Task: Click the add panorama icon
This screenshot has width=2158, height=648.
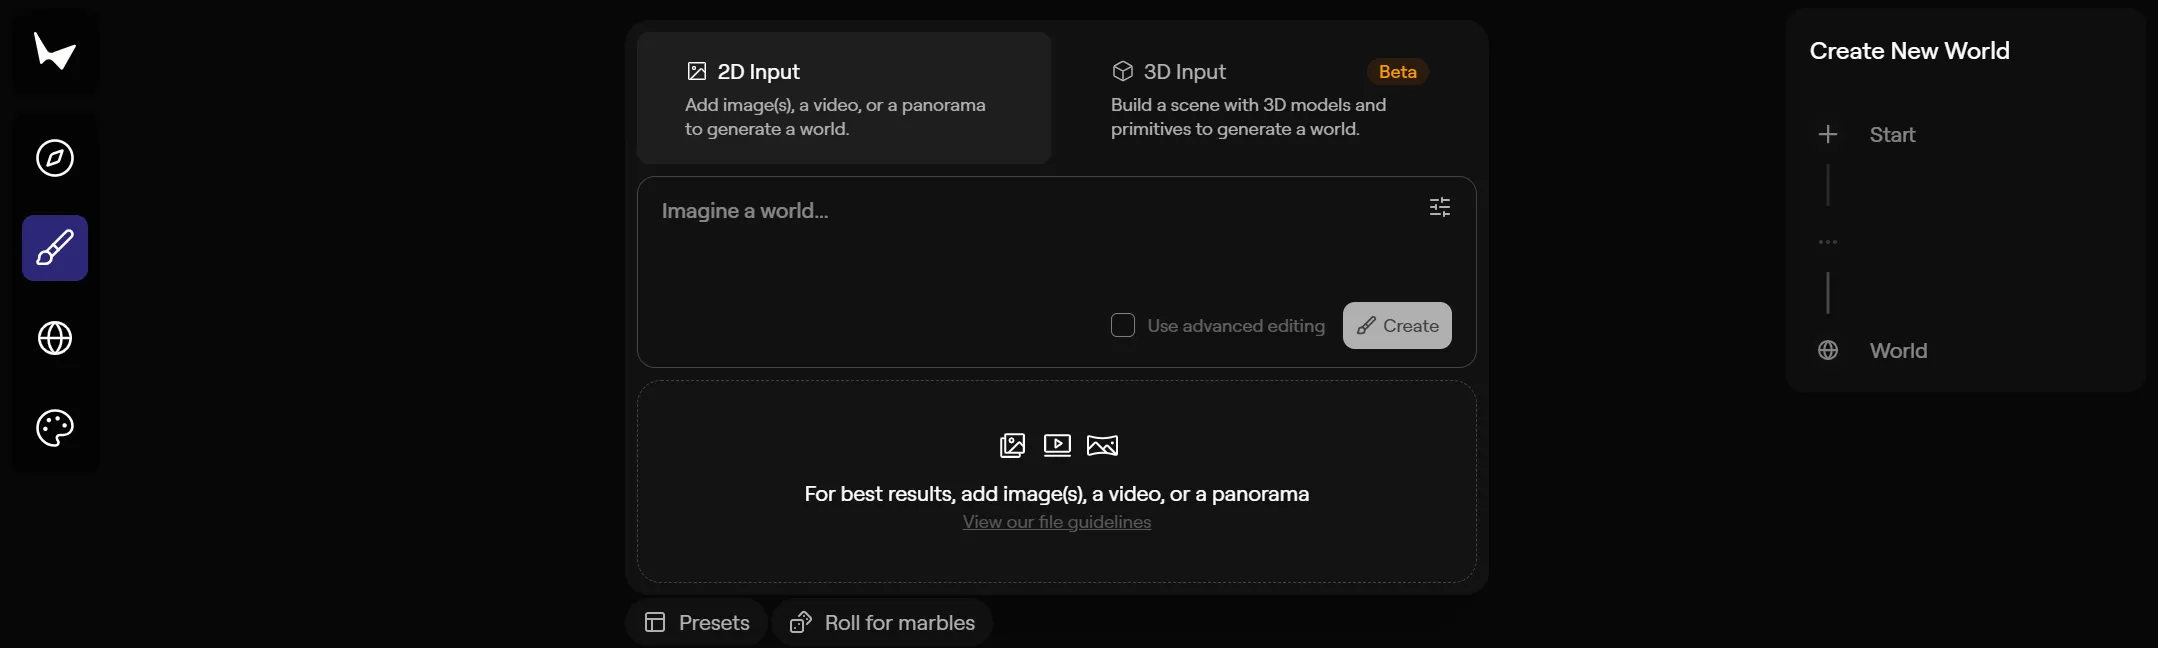Action: (1102, 445)
